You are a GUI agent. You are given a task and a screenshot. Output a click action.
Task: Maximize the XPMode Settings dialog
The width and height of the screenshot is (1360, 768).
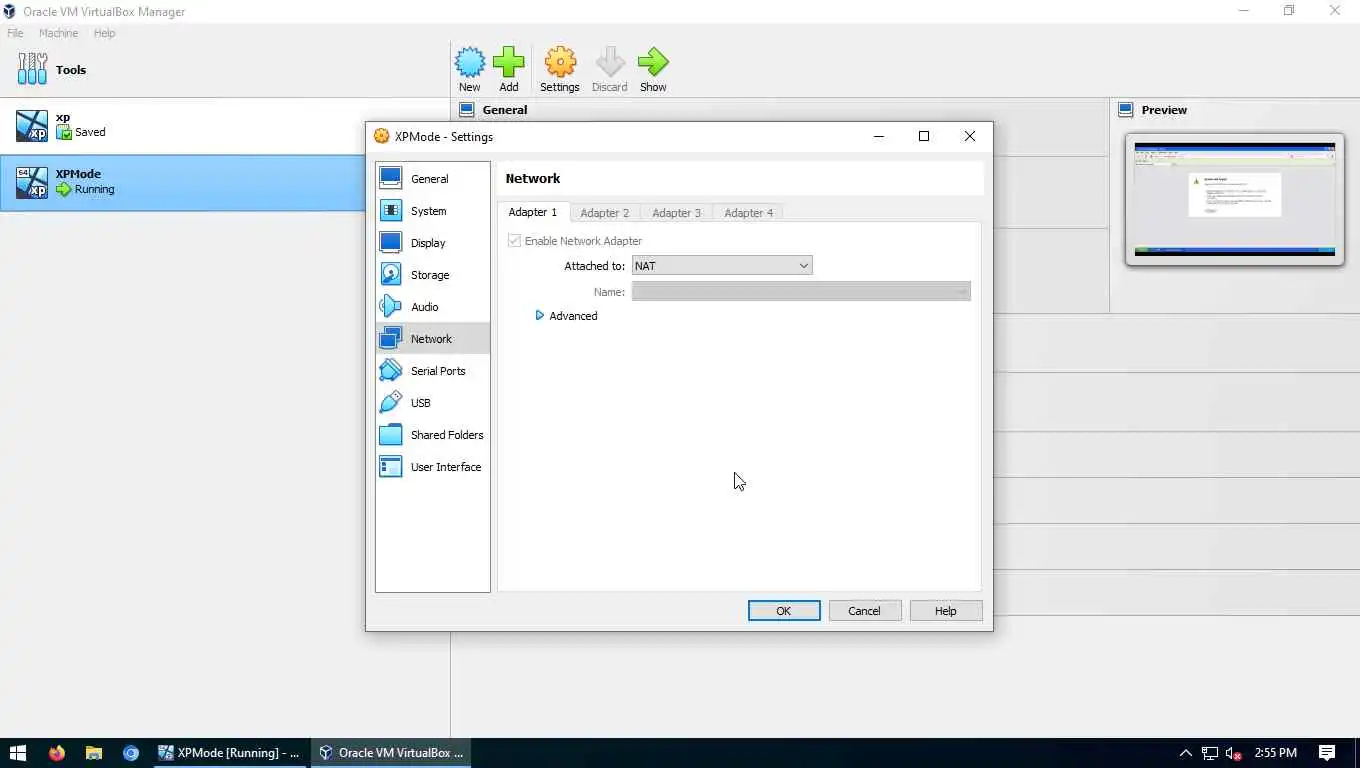(924, 137)
